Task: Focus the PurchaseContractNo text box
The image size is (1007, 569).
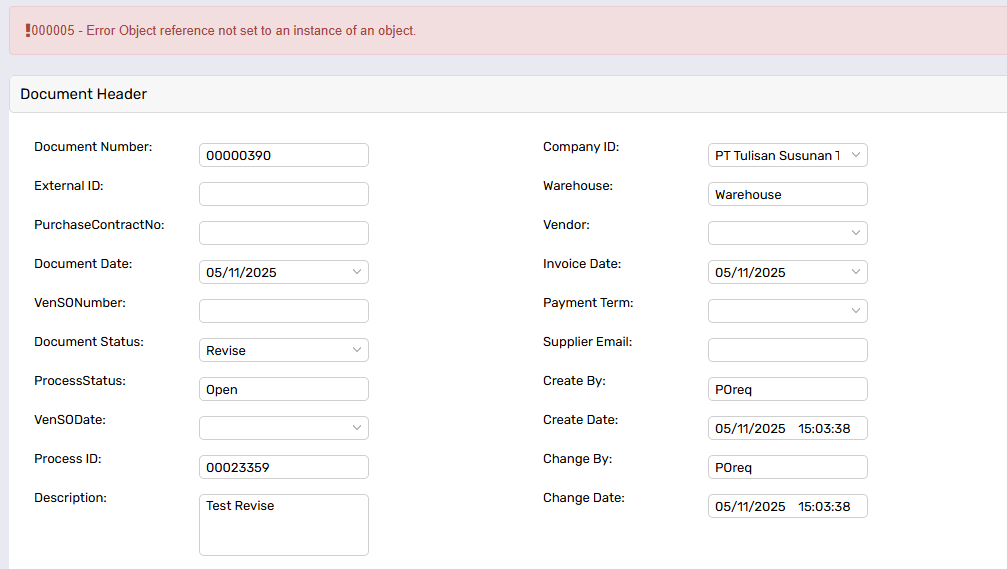Action: pos(284,233)
